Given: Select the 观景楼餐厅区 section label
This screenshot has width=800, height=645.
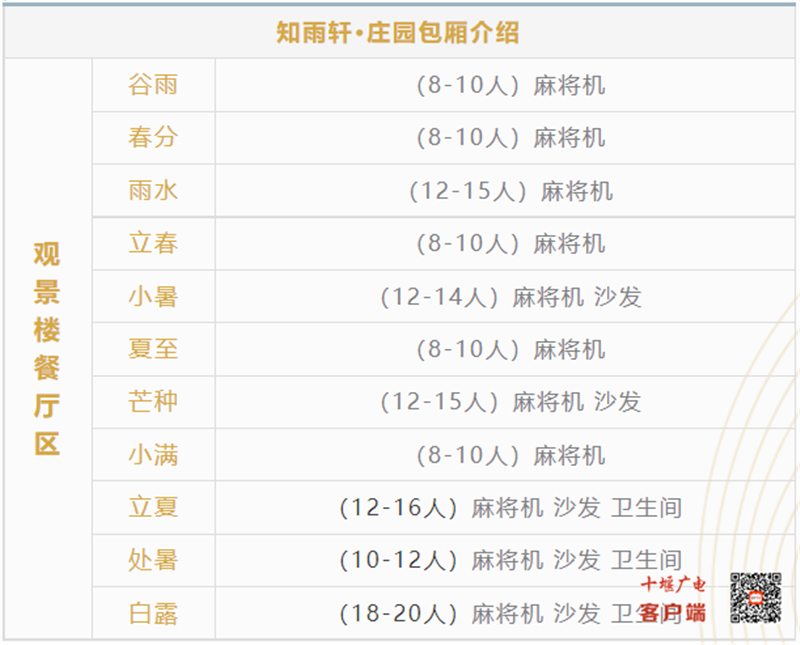Looking at the screenshot, I should pos(47,349).
